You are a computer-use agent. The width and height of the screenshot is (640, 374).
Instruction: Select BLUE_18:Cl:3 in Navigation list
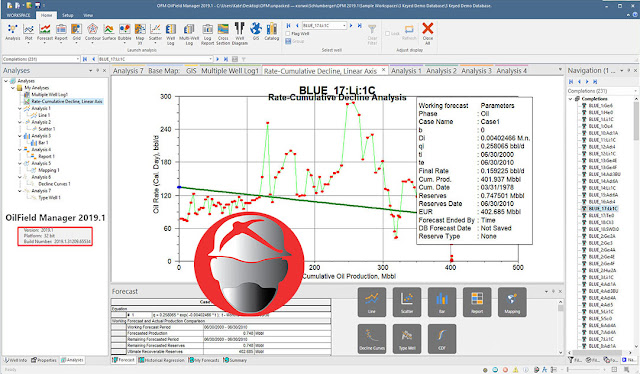coord(601,223)
